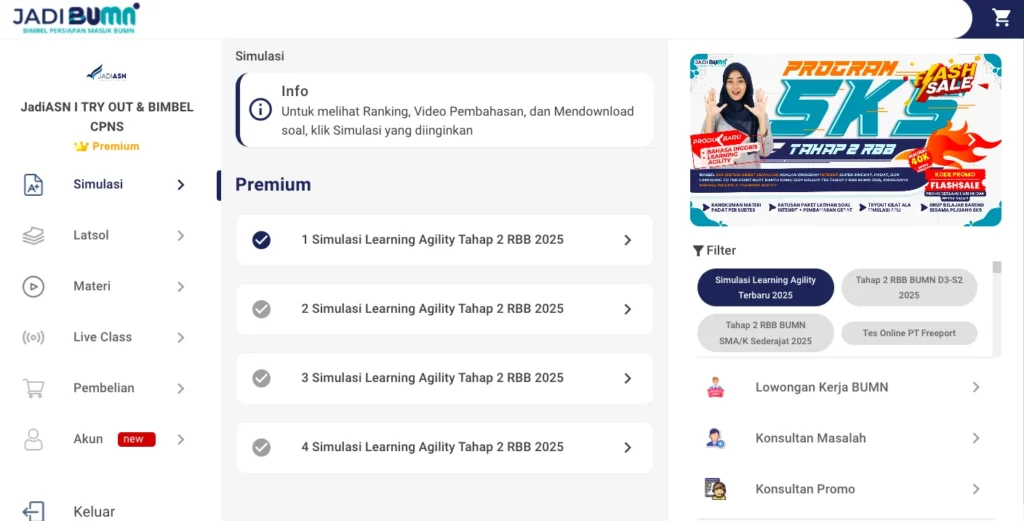Click the Simulasi A+ document icon

pyautogui.click(x=33, y=185)
